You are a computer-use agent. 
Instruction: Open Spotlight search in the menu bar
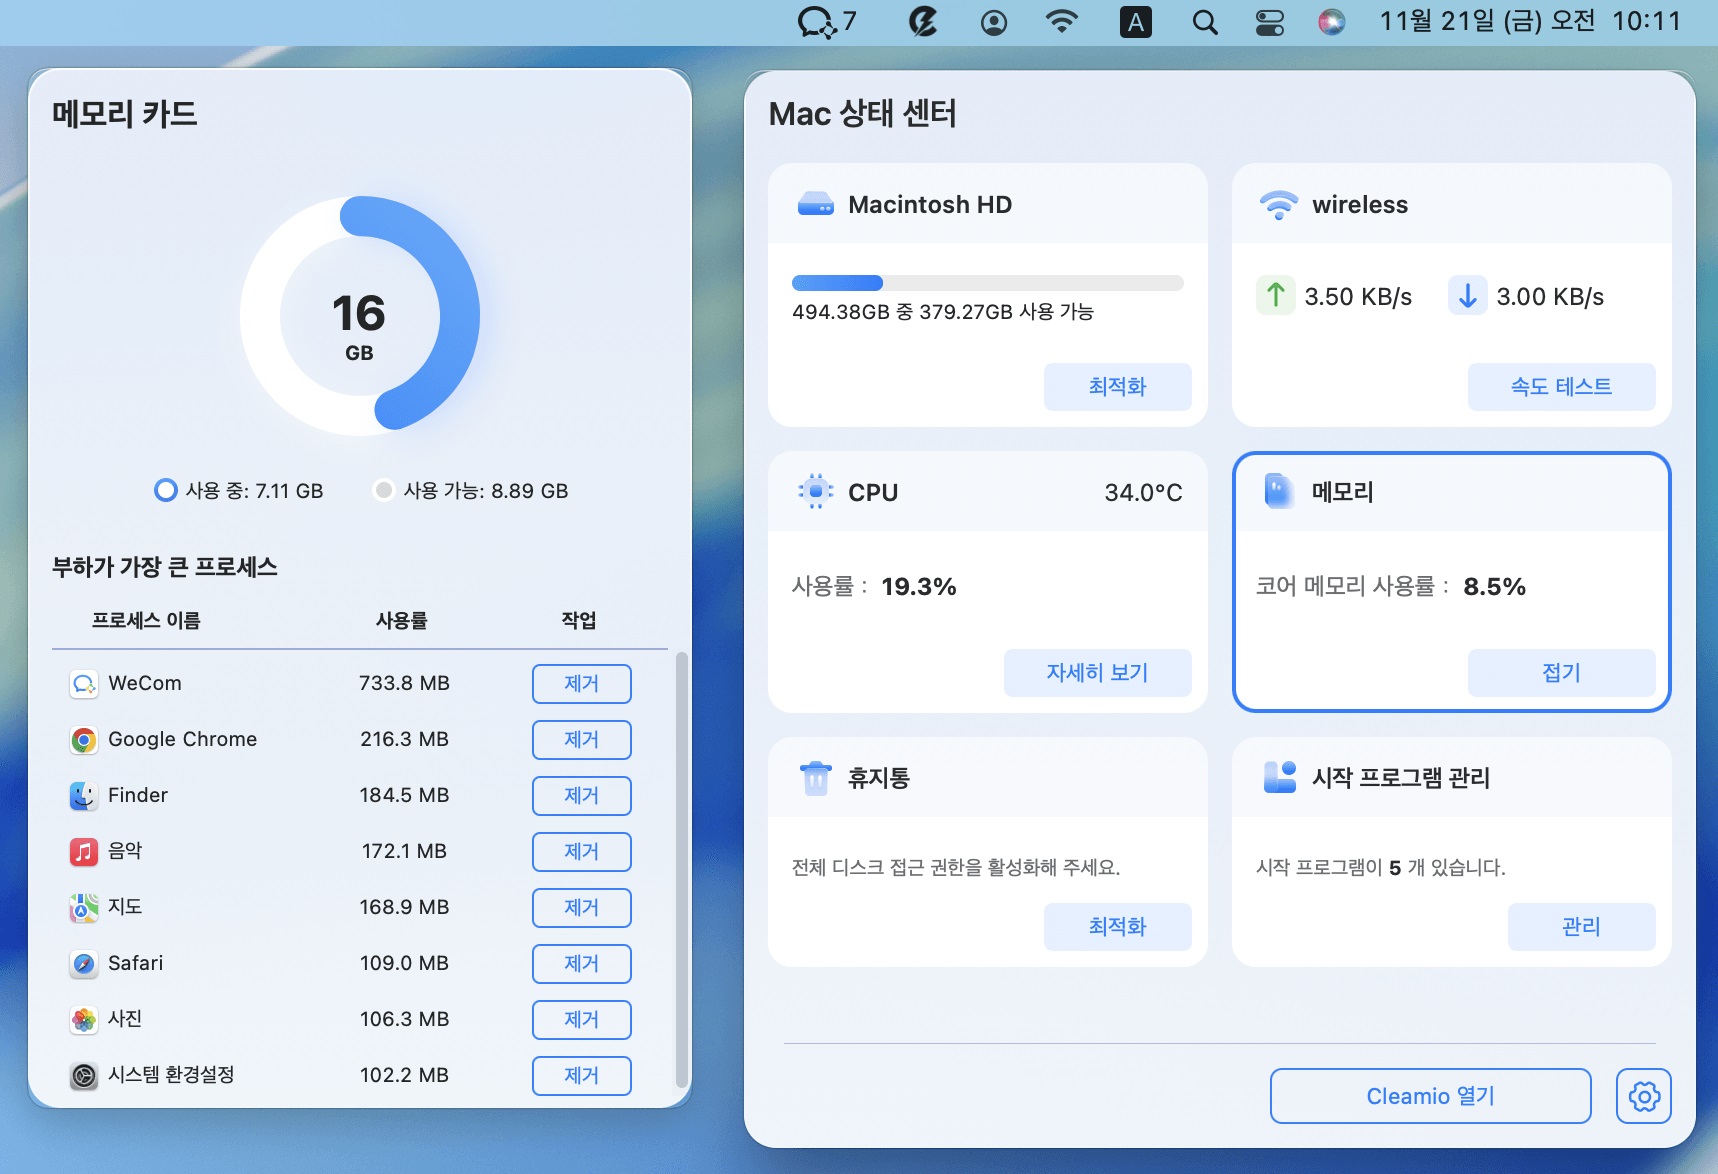[1204, 21]
